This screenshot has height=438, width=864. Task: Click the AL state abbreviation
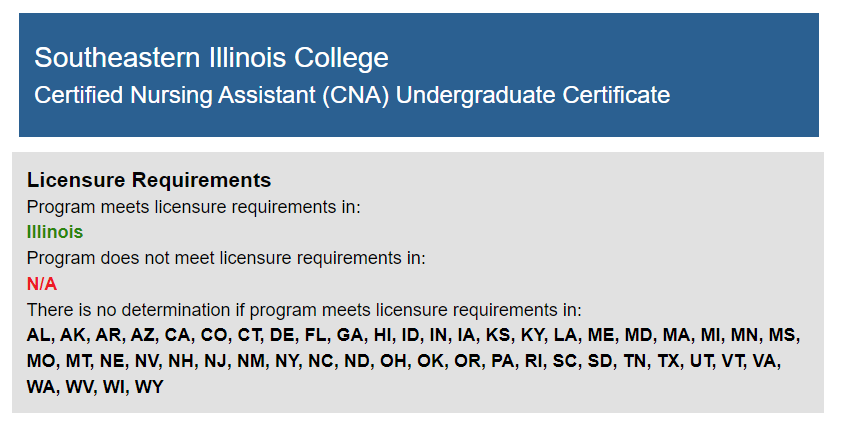[39, 335]
